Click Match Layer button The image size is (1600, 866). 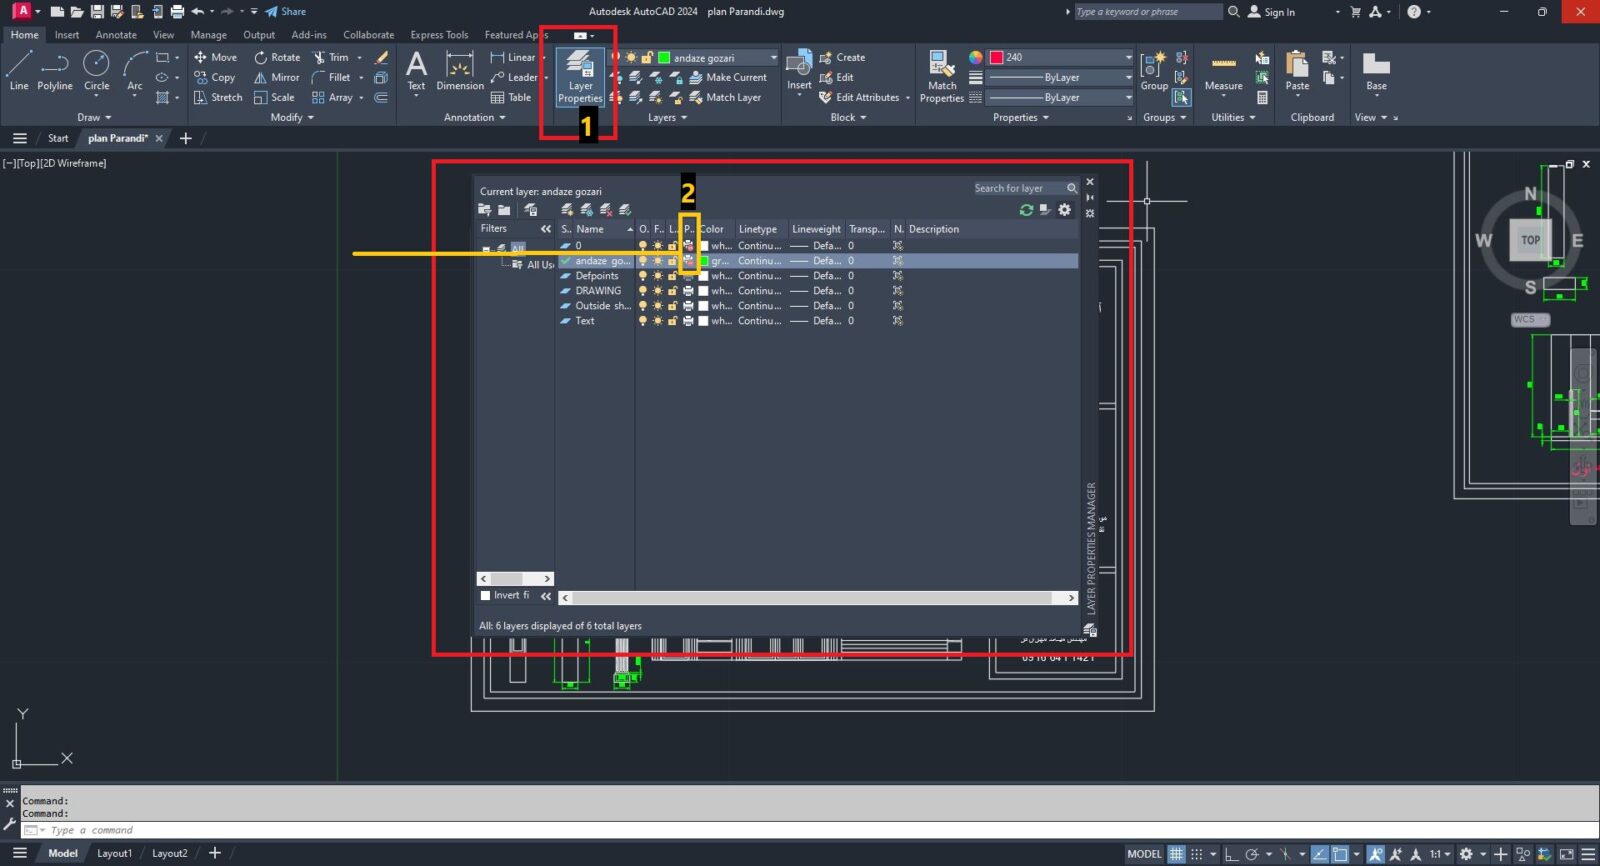[x=725, y=98]
